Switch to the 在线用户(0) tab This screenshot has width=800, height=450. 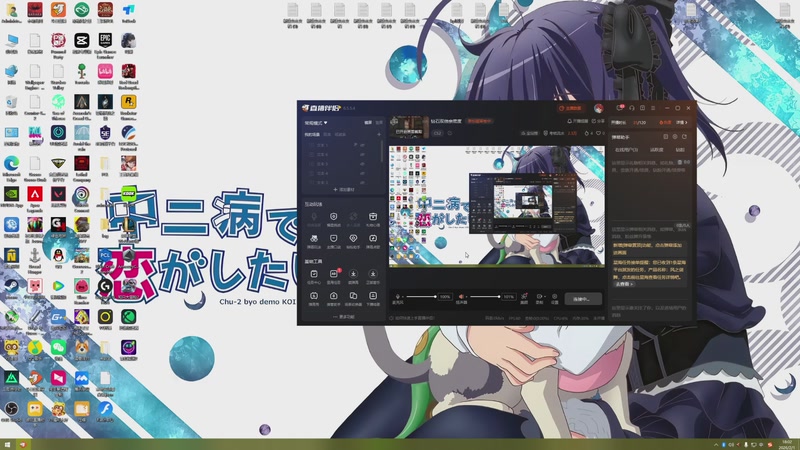[626, 150]
